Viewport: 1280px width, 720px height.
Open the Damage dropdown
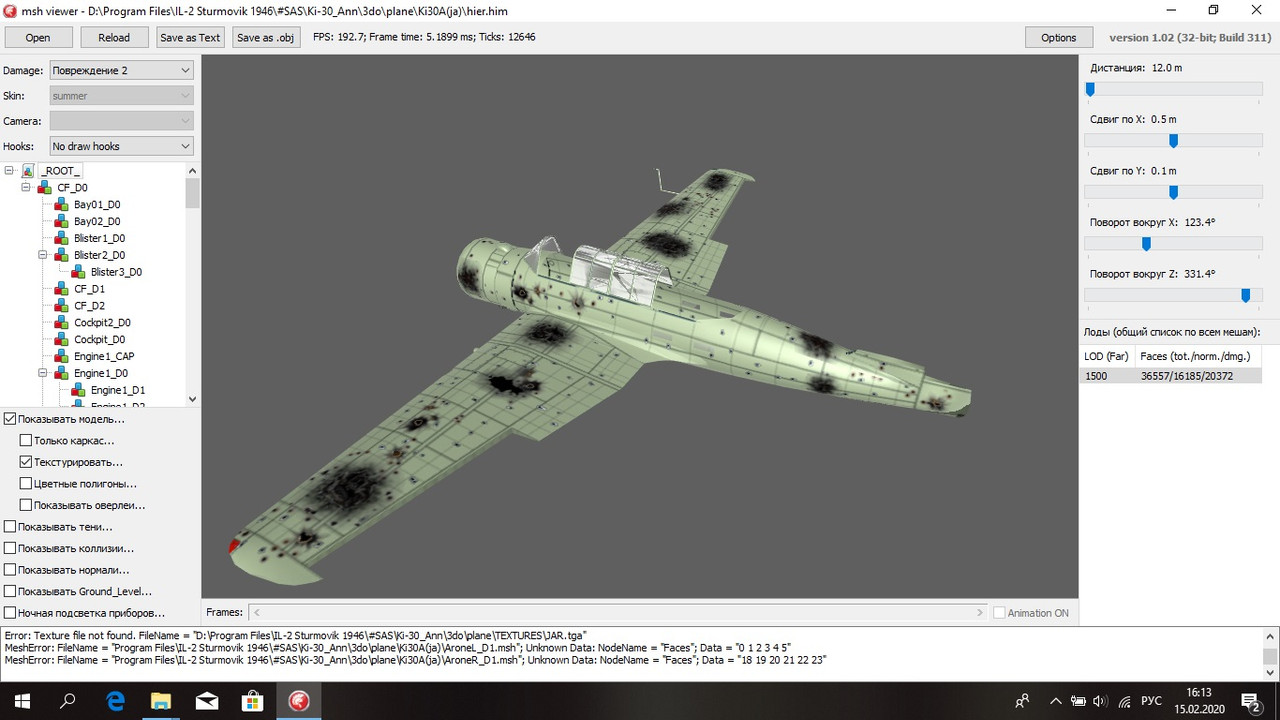pyautogui.click(x=121, y=70)
